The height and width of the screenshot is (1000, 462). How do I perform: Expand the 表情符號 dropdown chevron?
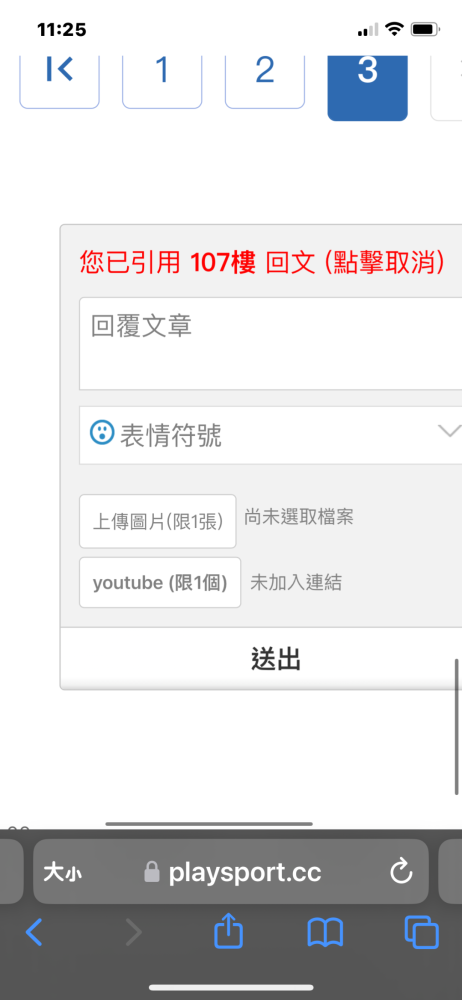click(449, 432)
